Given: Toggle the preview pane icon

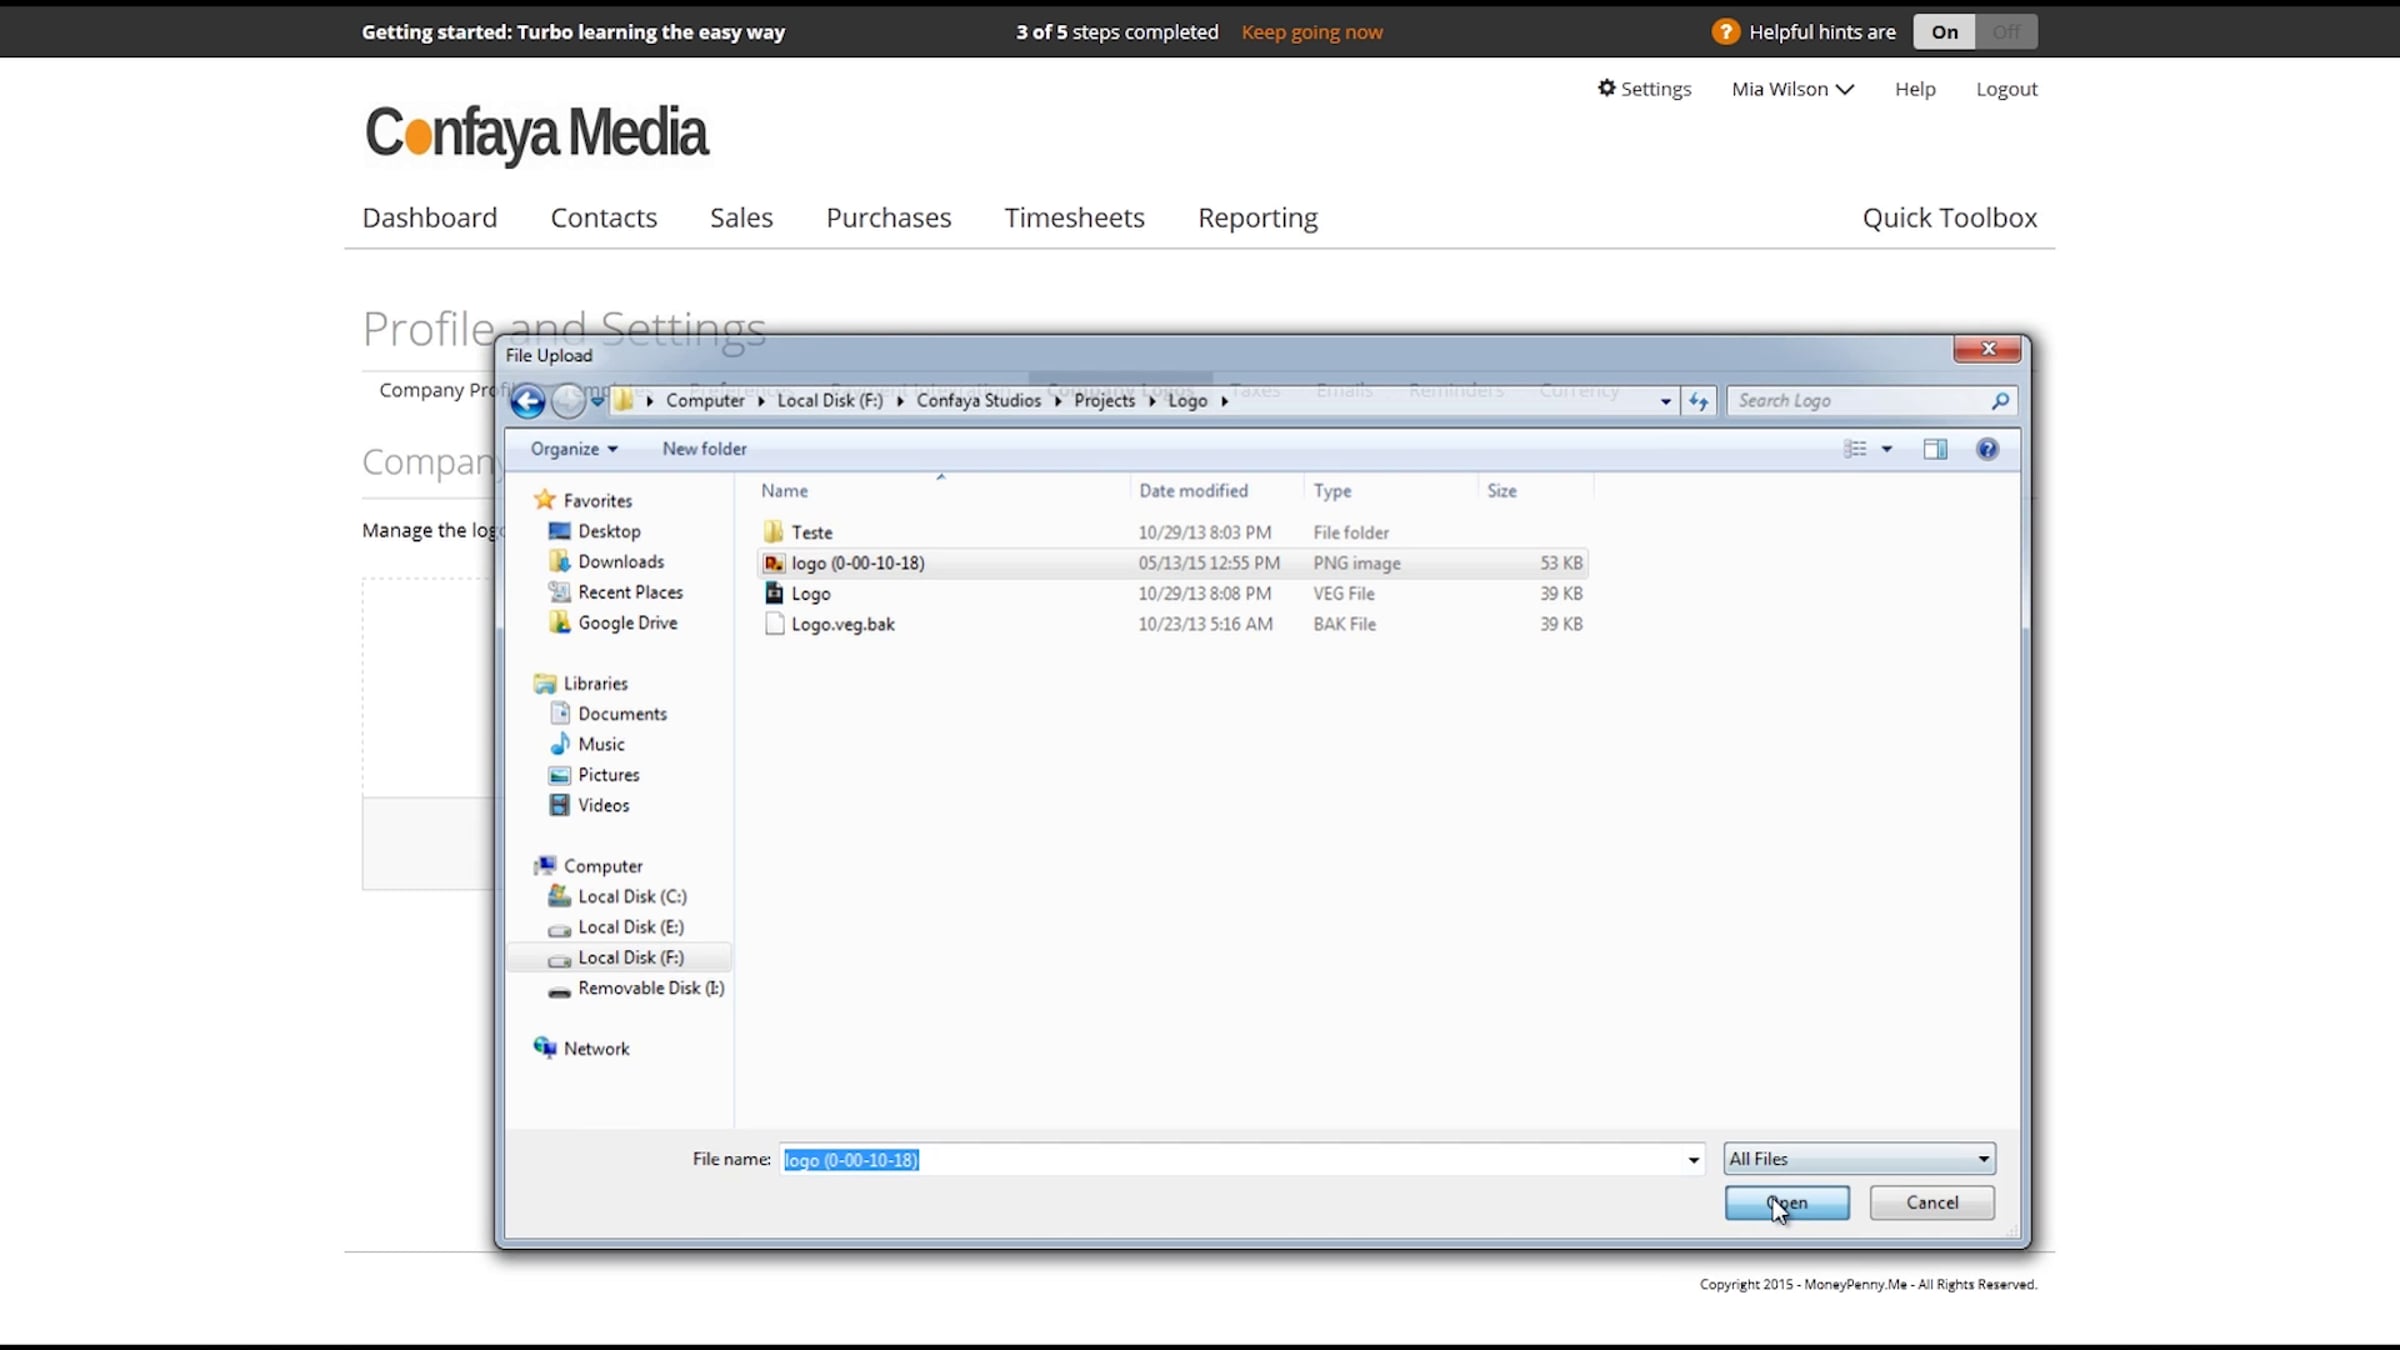Looking at the screenshot, I should pyautogui.click(x=1935, y=449).
